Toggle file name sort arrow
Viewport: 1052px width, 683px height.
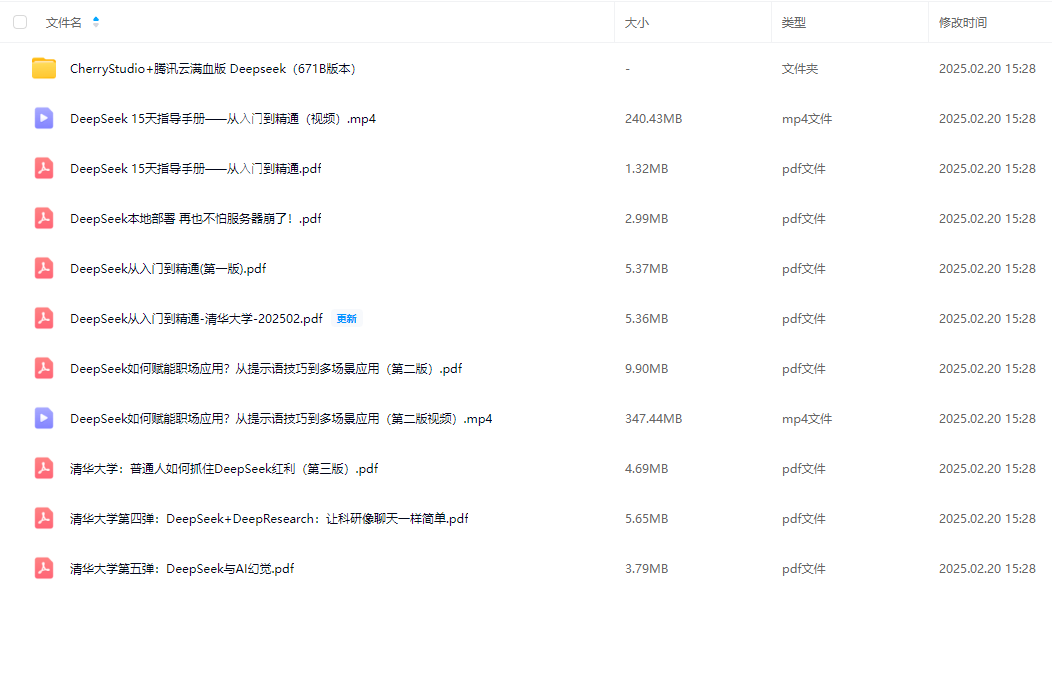[x=96, y=22]
